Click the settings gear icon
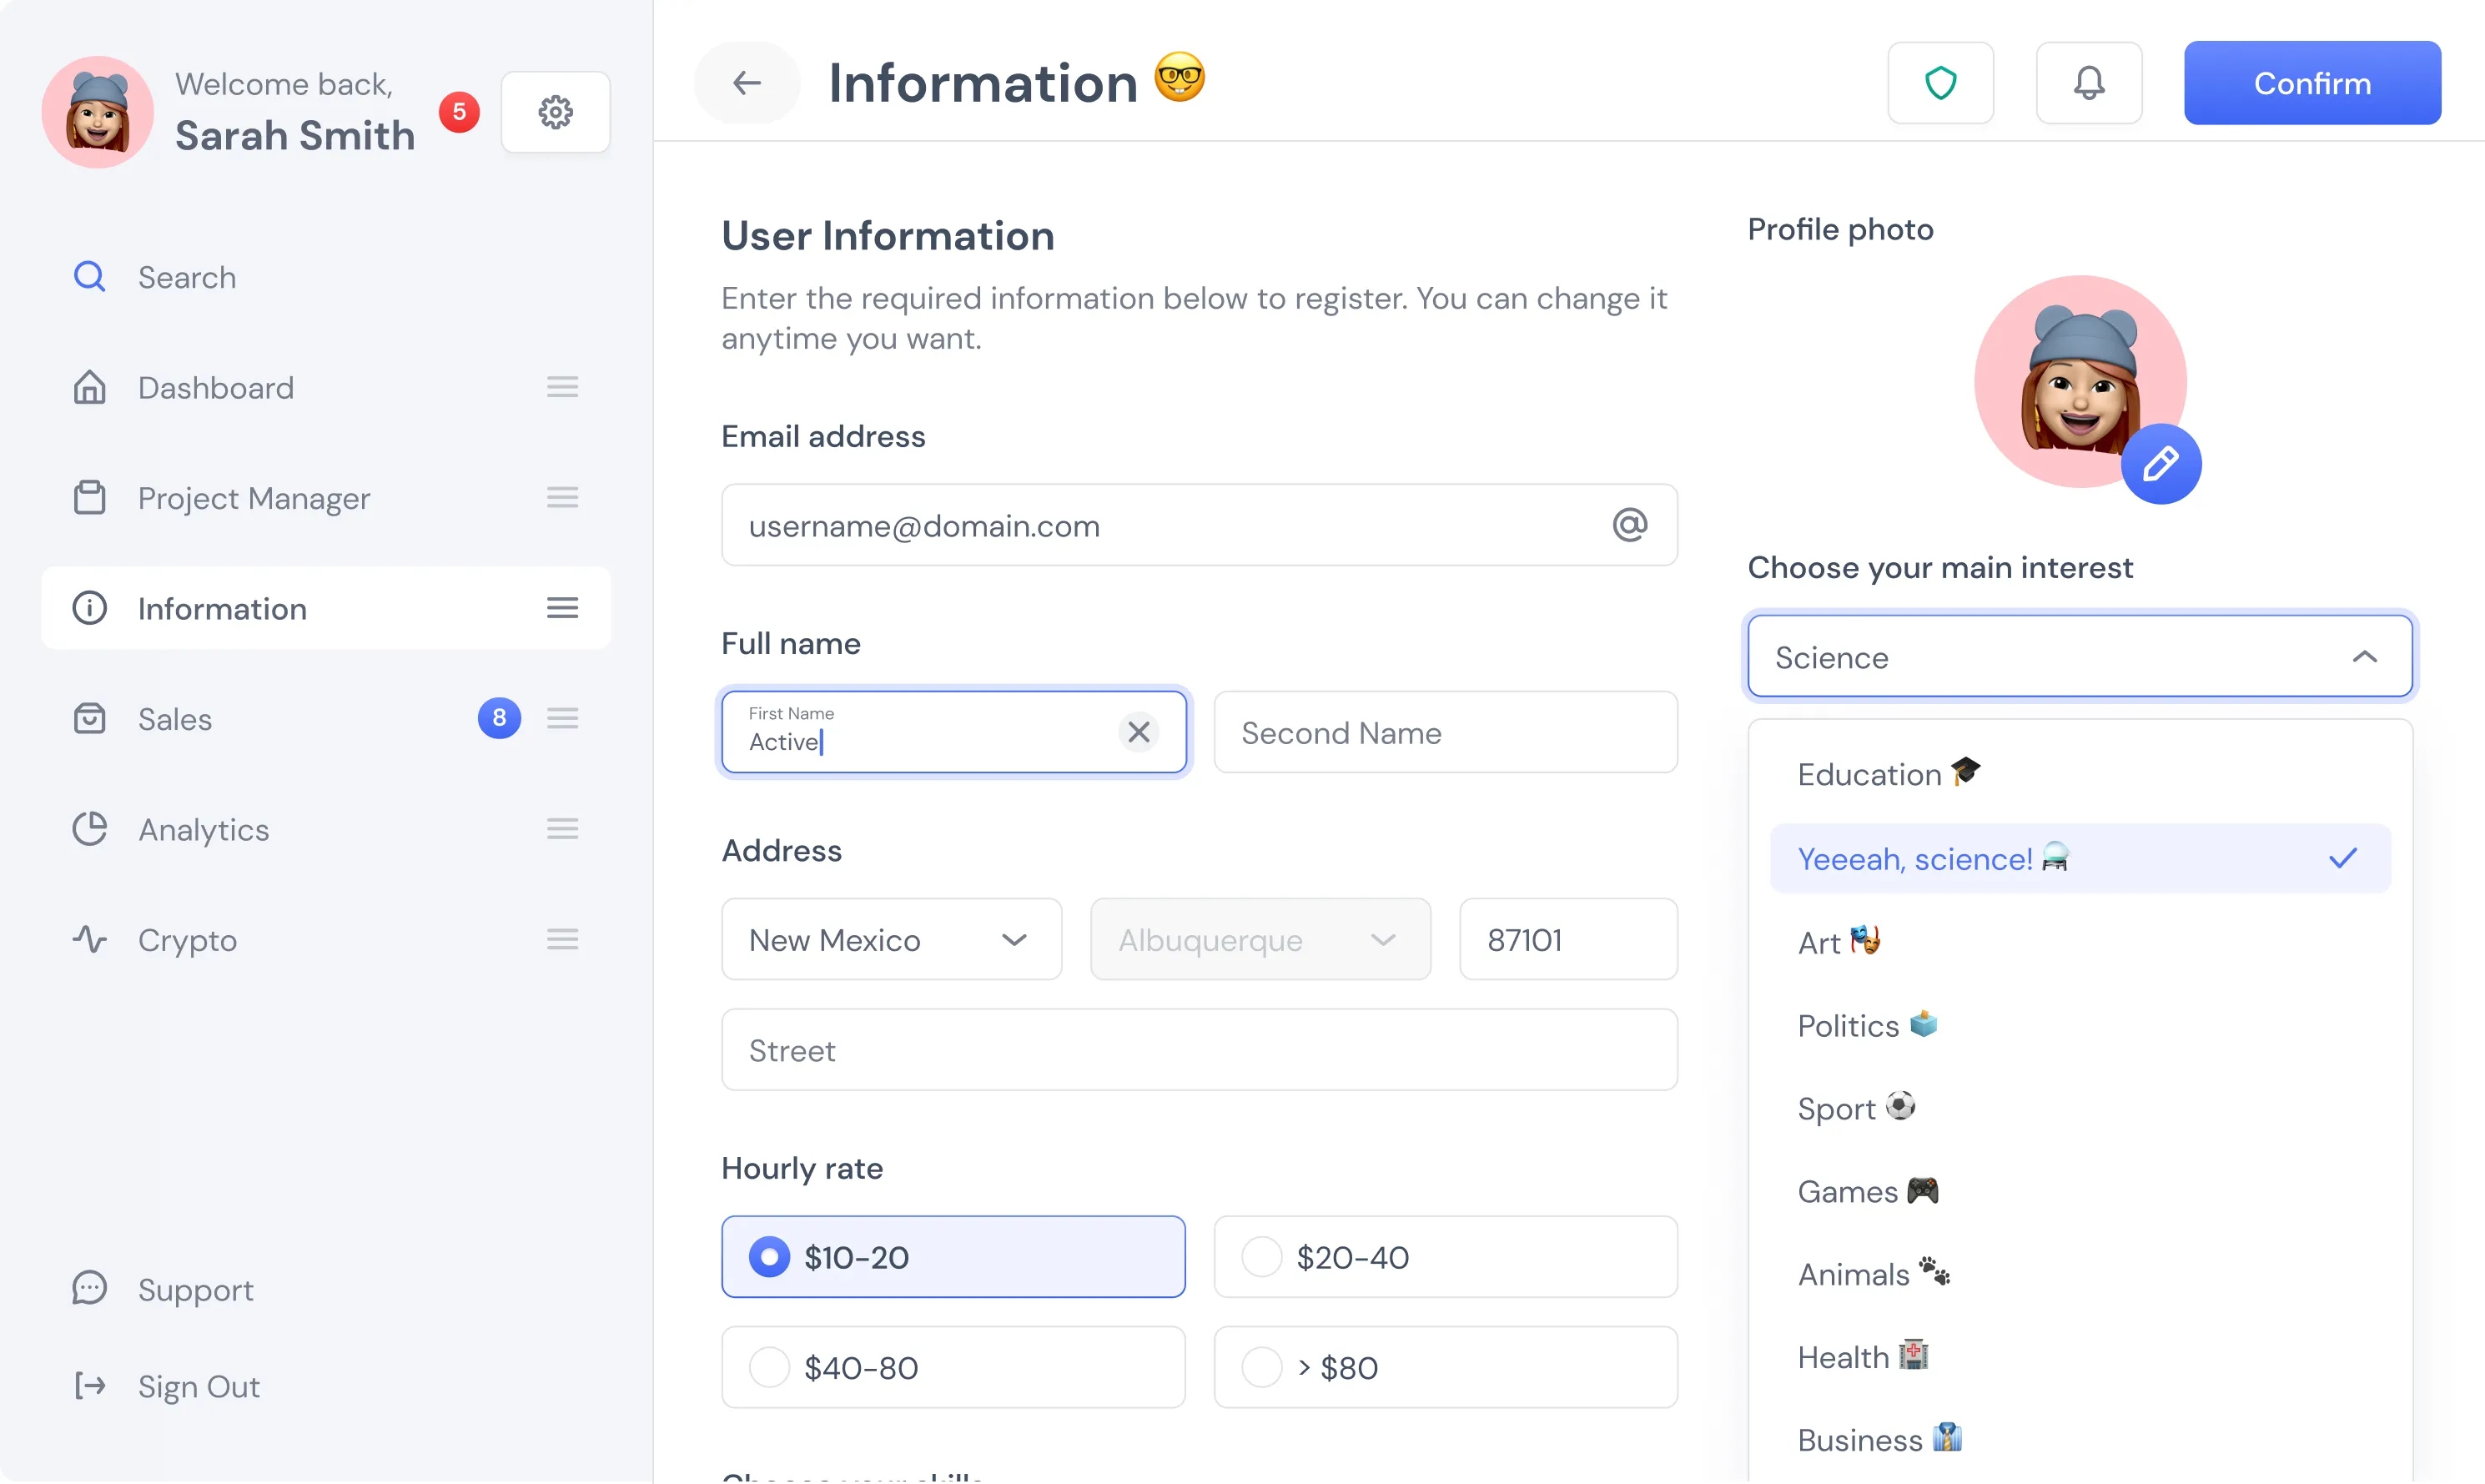The image size is (2485, 1484). tap(555, 112)
